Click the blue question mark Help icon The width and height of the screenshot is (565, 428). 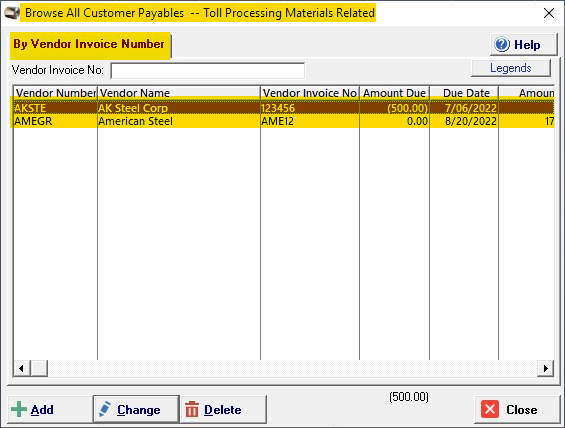[x=502, y=44]
